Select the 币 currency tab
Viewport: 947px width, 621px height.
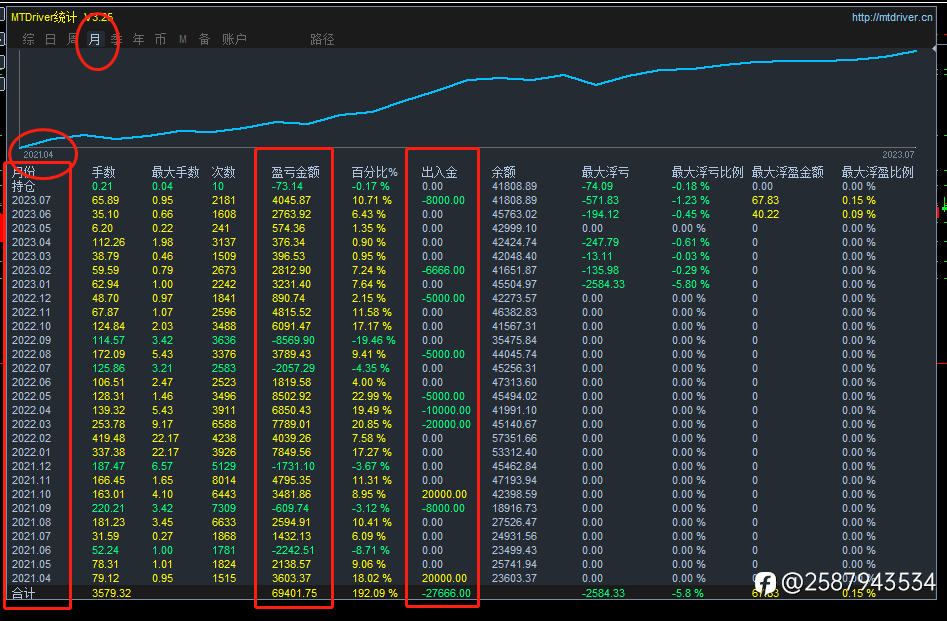coord(160,39)
